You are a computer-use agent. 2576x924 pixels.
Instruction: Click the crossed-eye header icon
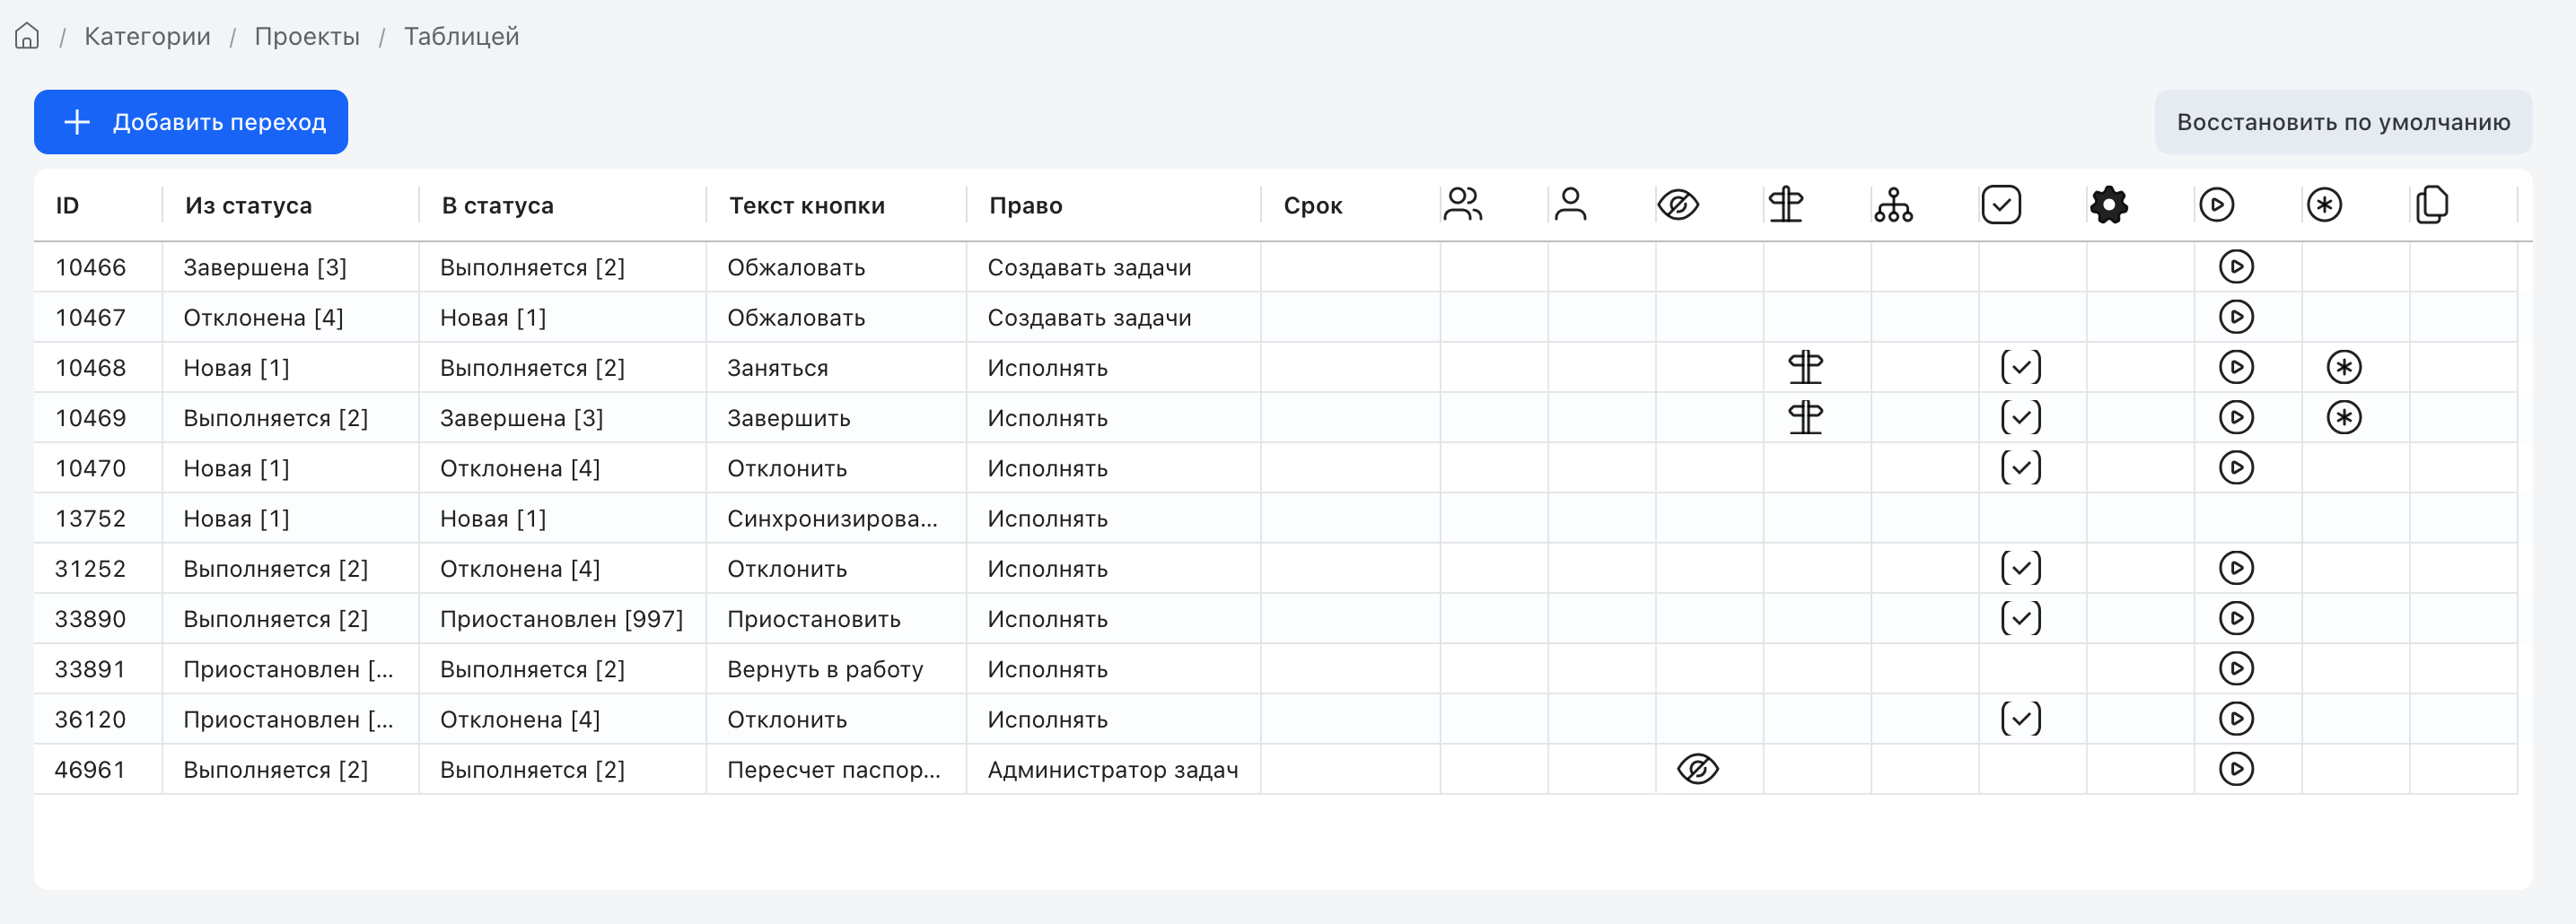coord(1678,205)
